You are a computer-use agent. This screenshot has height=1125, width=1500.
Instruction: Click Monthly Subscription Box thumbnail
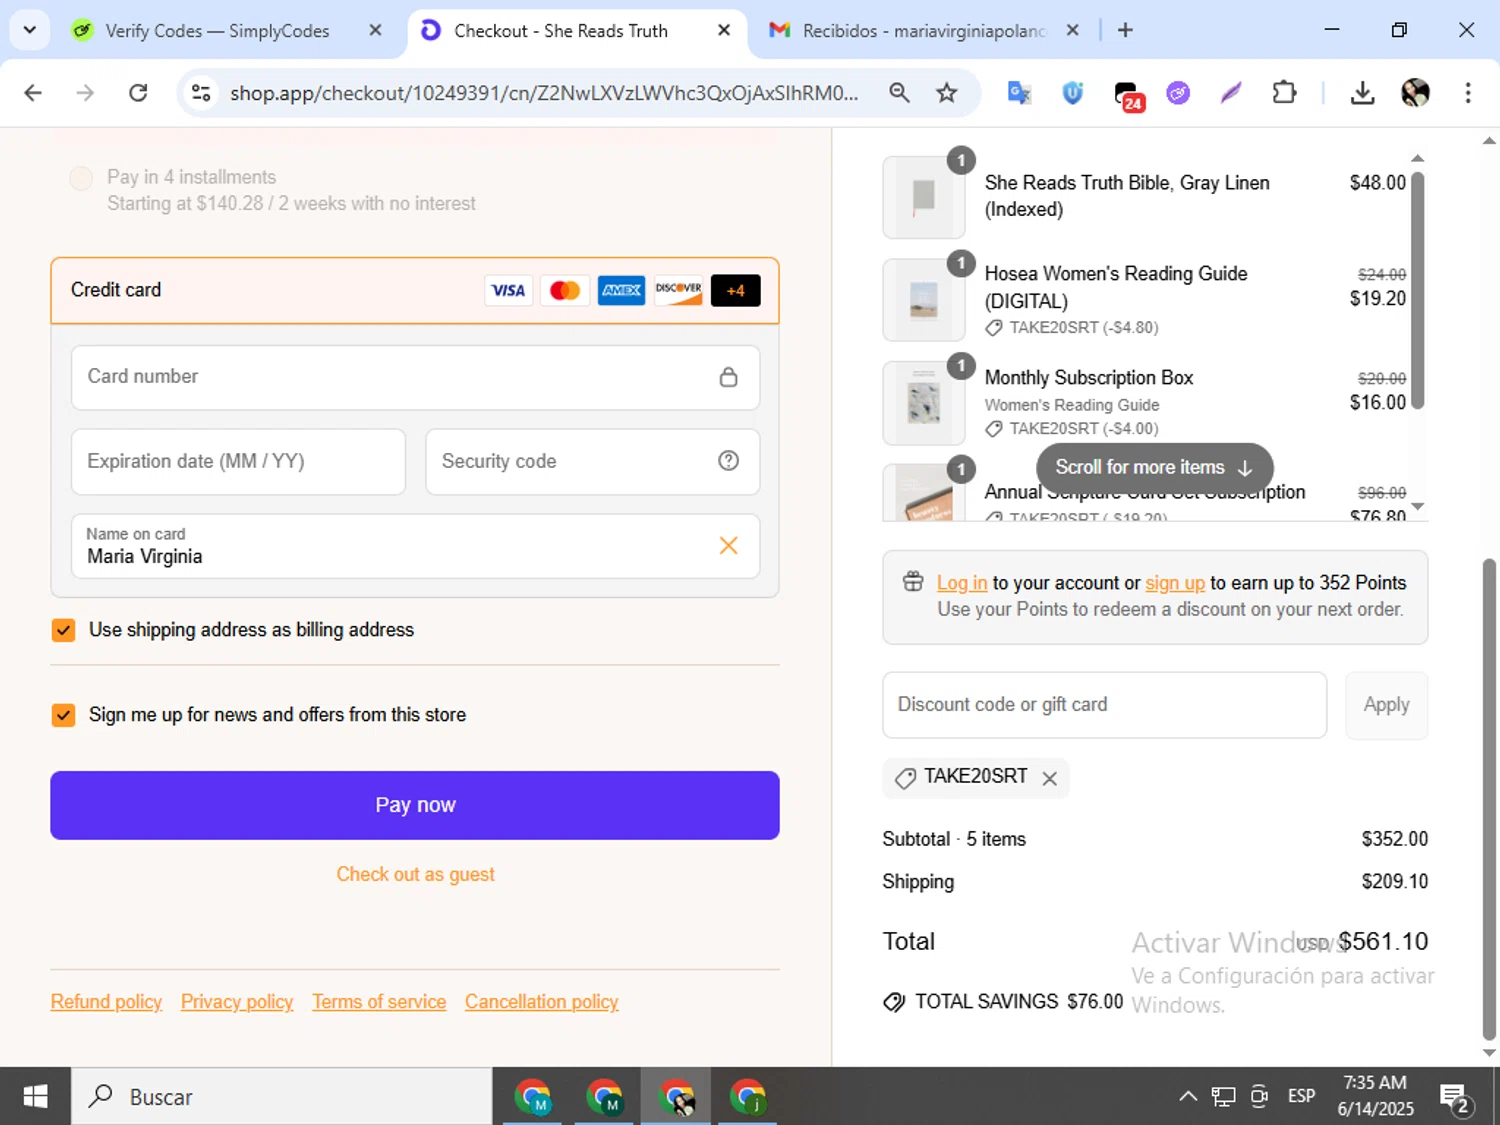coord(924,403)
